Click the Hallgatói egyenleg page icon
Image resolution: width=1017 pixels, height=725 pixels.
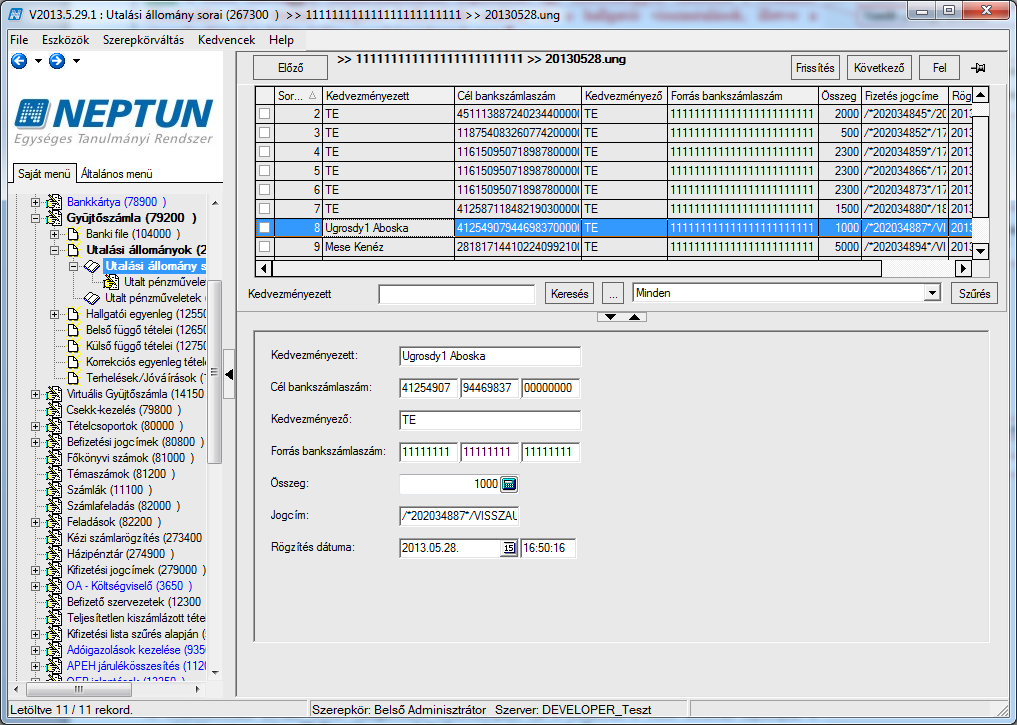[x=73, y=315]
